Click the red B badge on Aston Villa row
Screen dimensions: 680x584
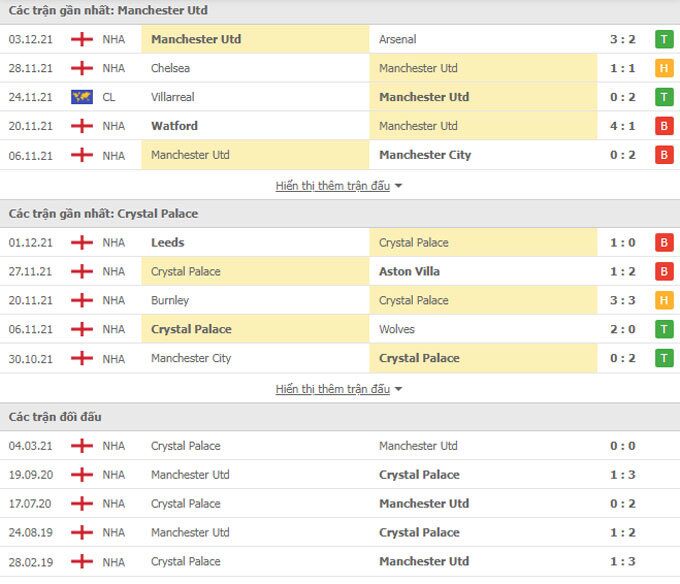[663, 272]
